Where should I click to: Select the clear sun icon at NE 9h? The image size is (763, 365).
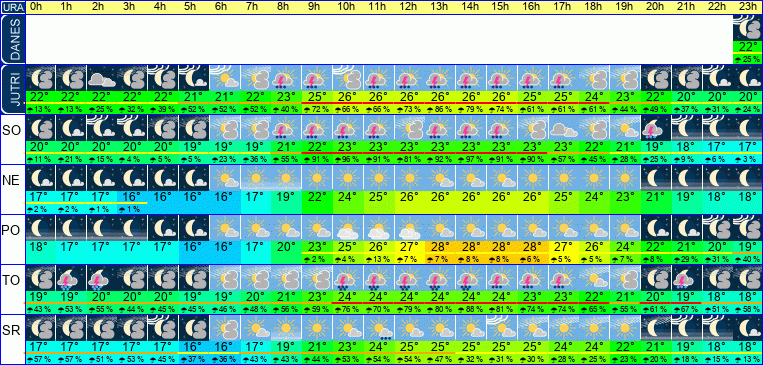[317, 178]
